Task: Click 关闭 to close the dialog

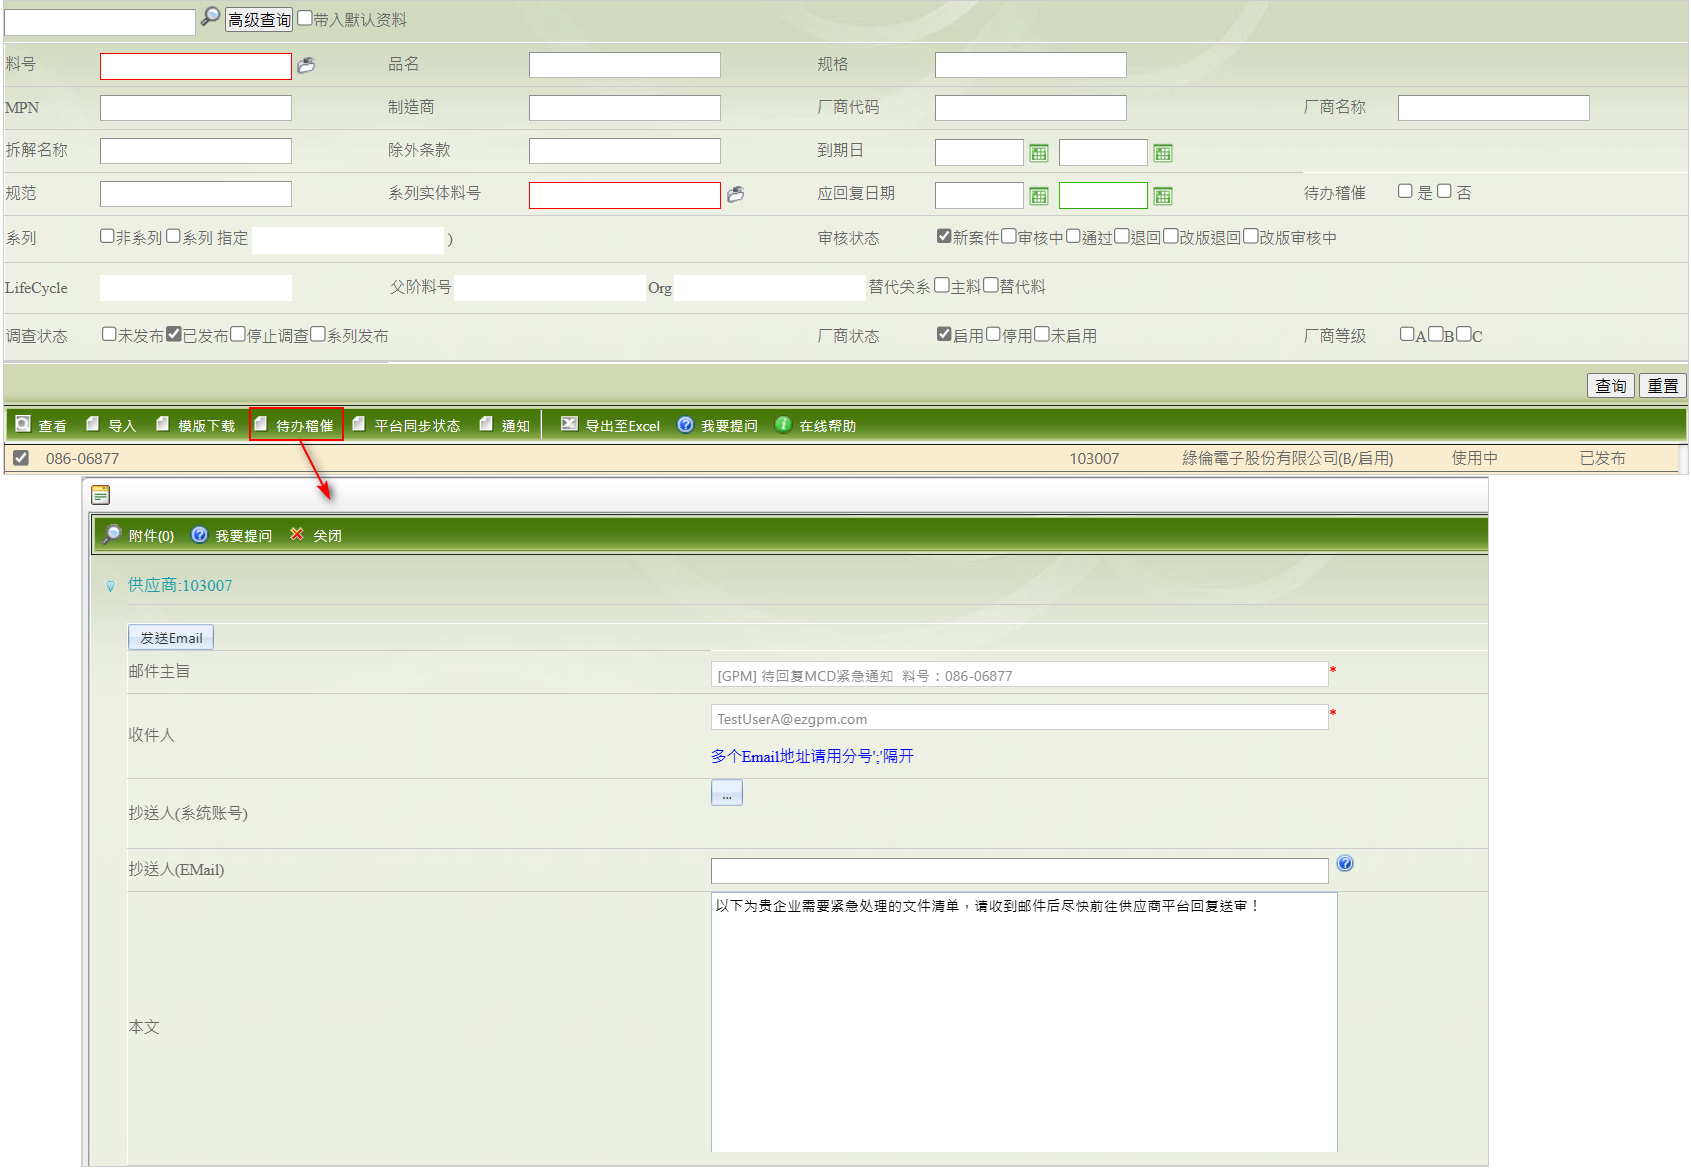Action: tap(316, 535)
